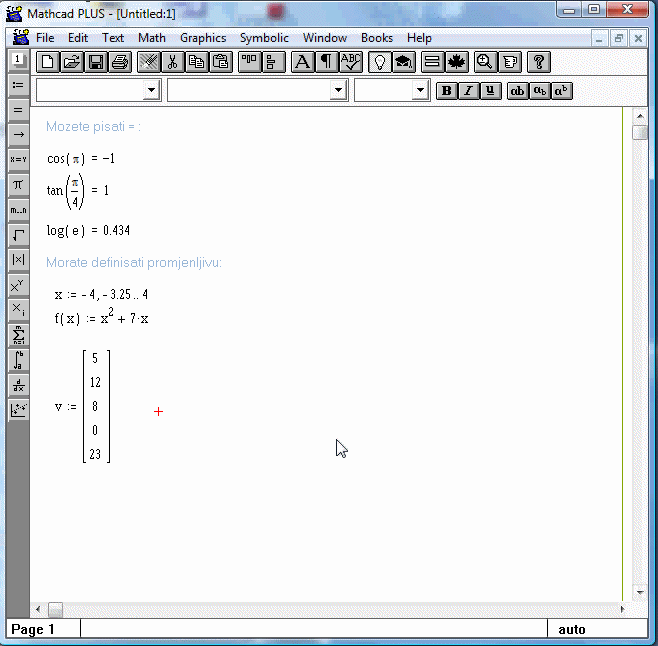The image size is (658, 646).
Task: Toggle bold text formatting
Action: (447, 91)
